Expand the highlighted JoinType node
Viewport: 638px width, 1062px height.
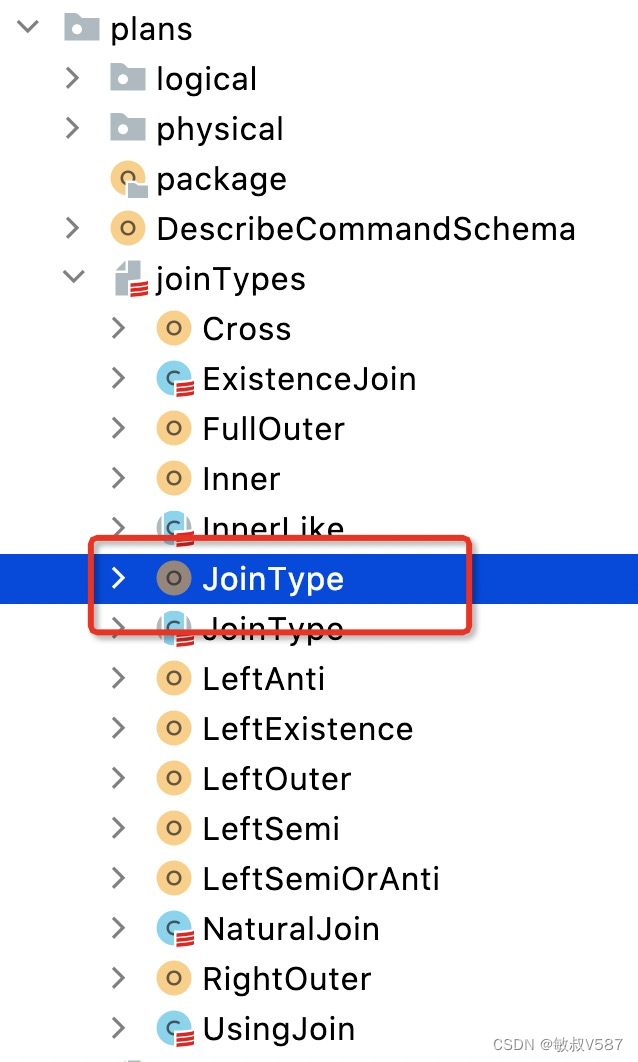click(x=119, y=578)
